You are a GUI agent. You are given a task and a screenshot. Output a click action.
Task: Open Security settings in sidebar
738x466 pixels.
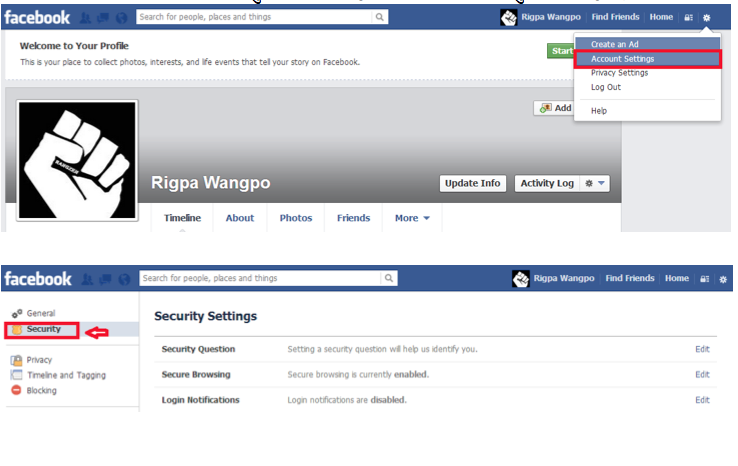coord(43,329)
